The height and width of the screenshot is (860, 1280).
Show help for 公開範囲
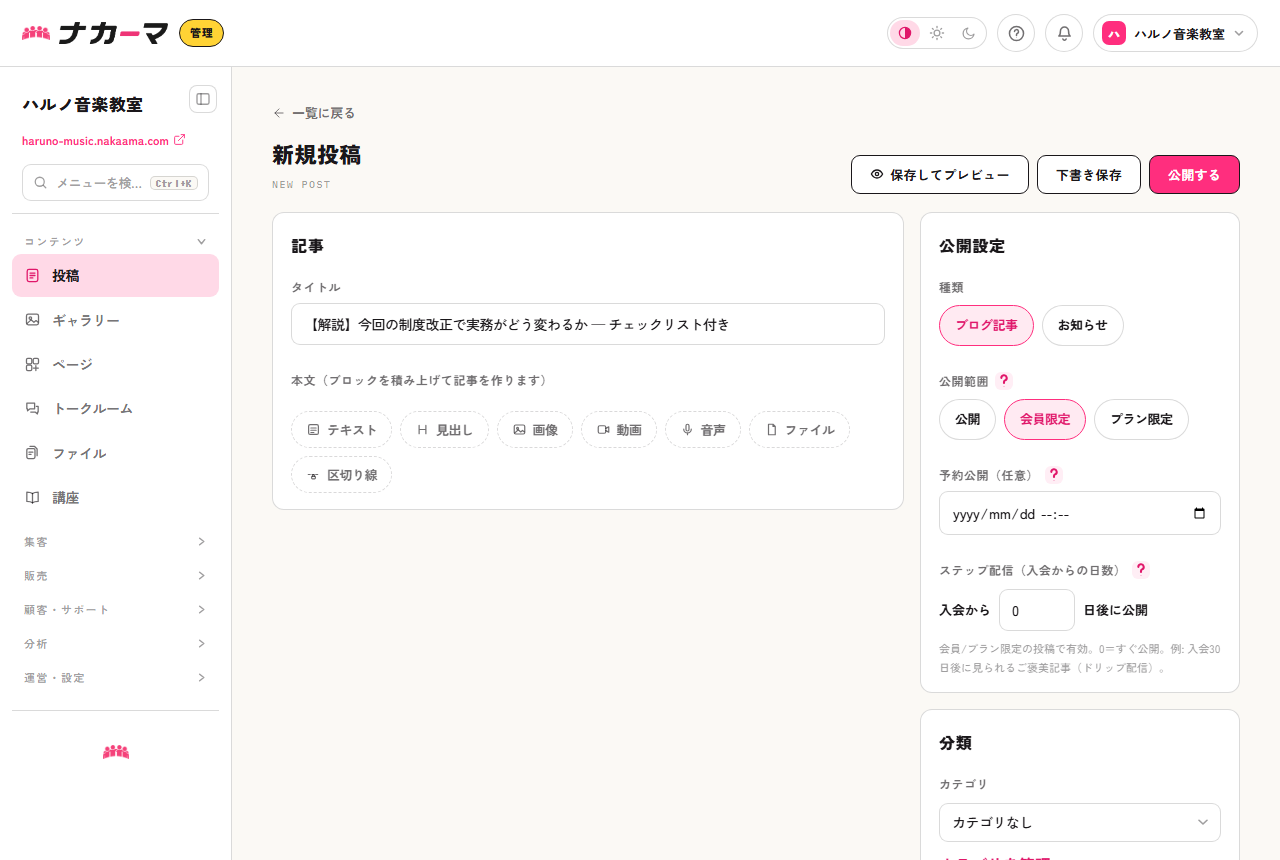1004,380
